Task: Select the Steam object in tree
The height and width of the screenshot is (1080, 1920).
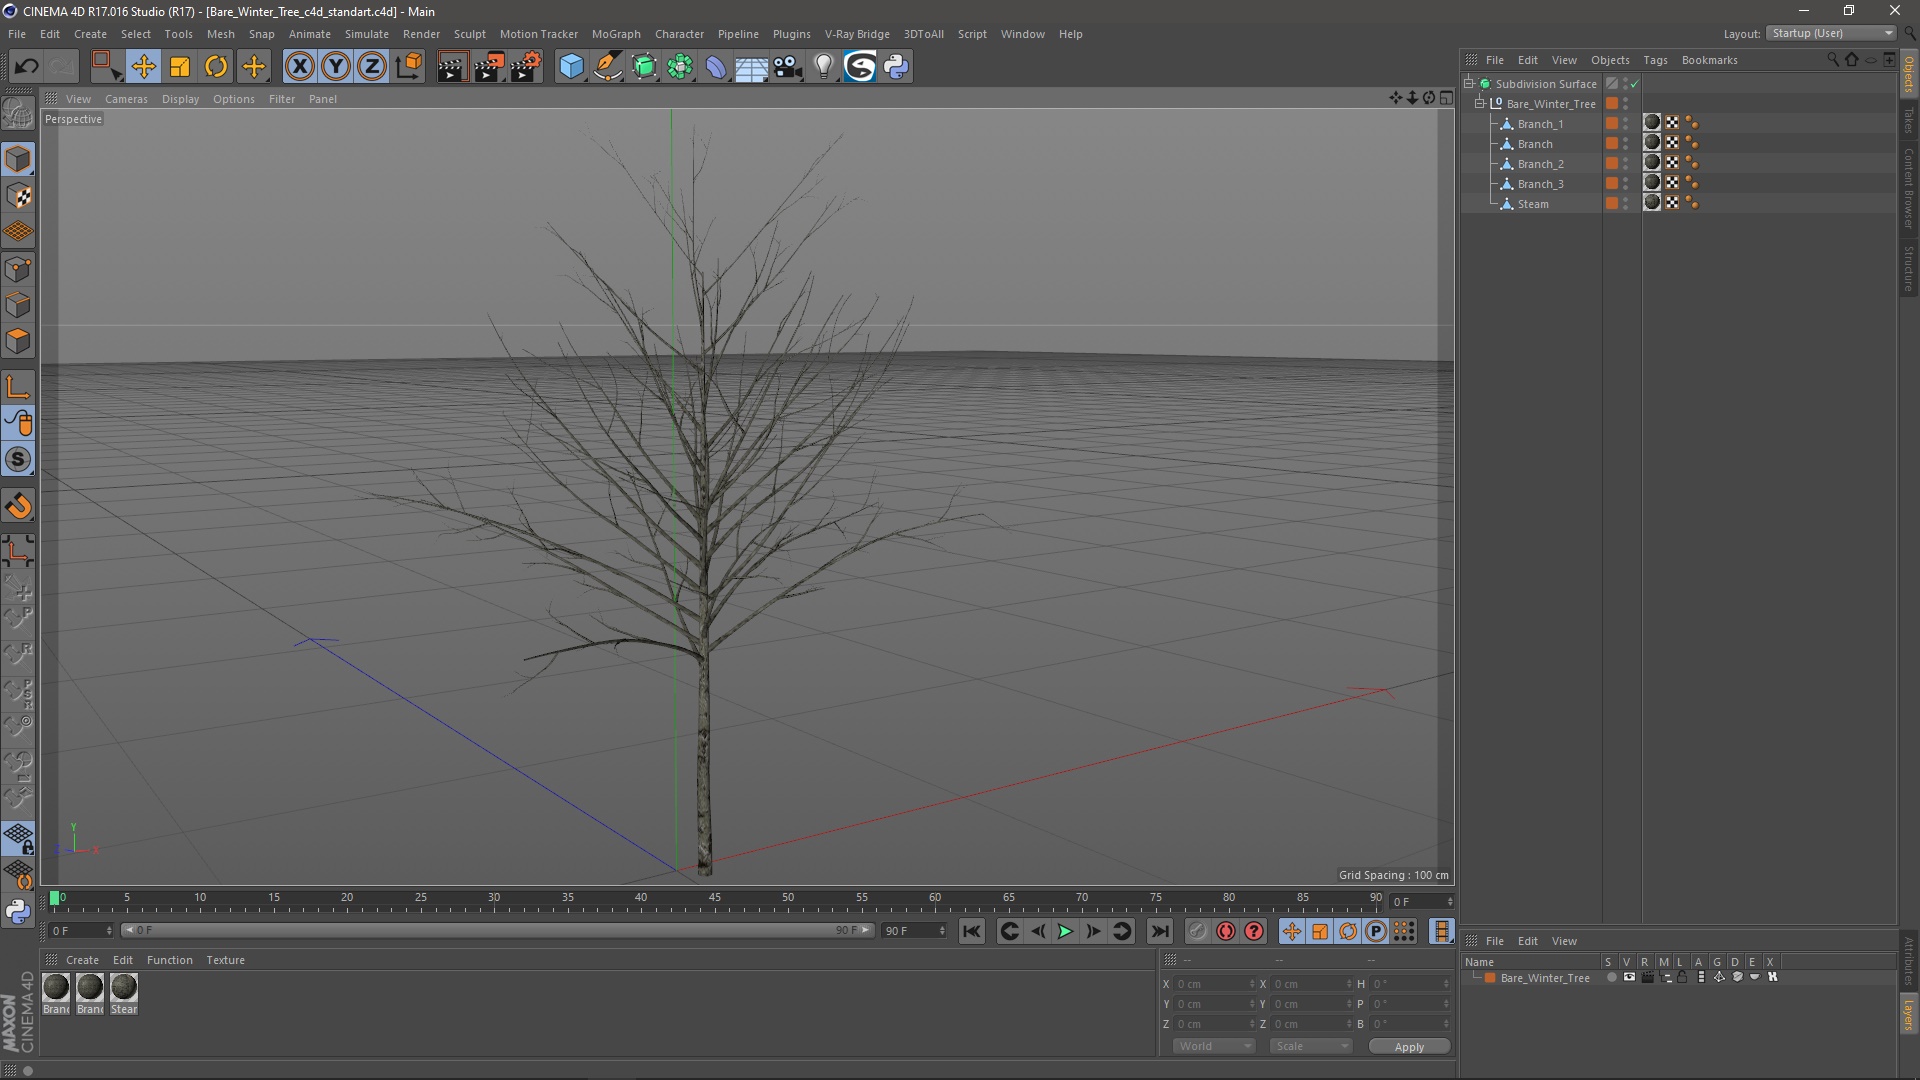Action: point(1532,204)
